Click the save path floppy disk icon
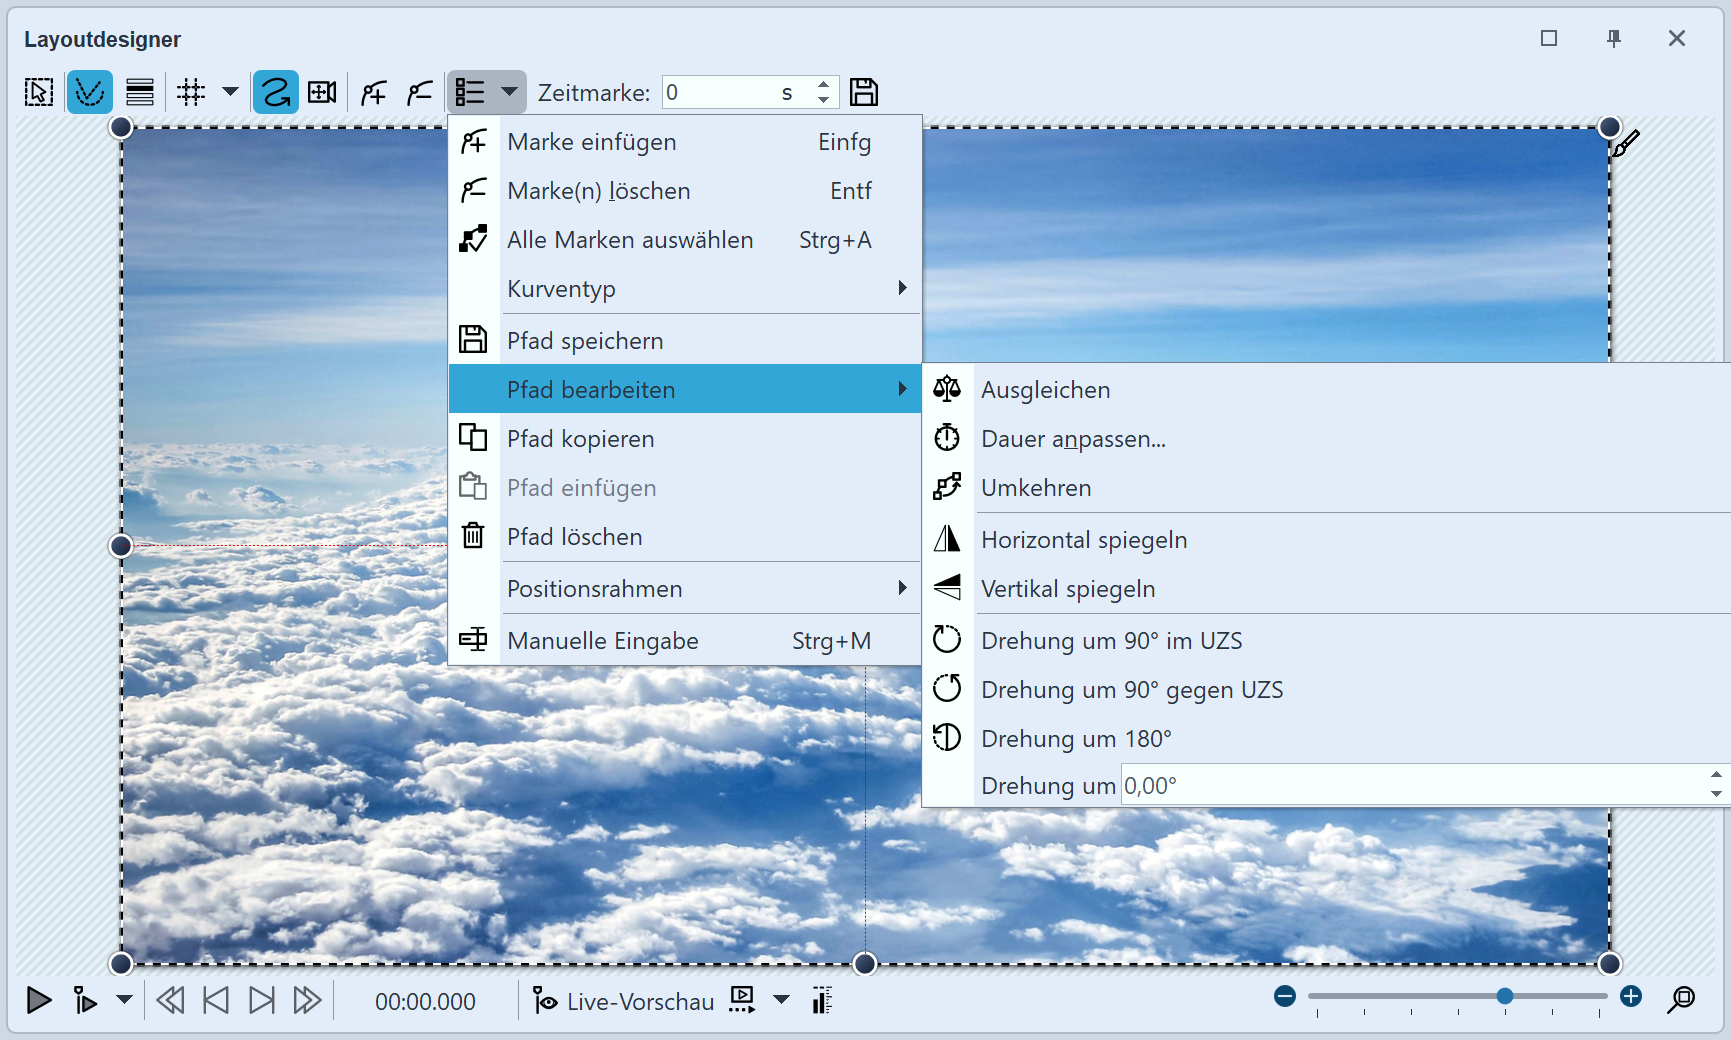Viewport: 1731px width, 1040px height. click(863, 92)
